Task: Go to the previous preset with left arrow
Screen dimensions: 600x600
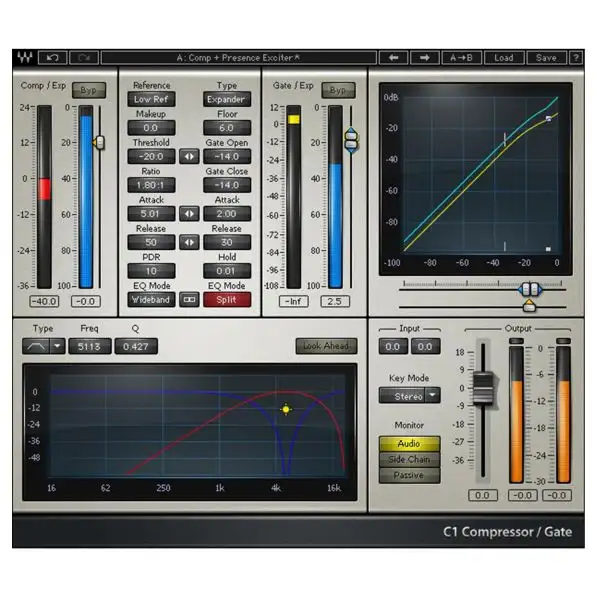Action: tap(394, 58)
